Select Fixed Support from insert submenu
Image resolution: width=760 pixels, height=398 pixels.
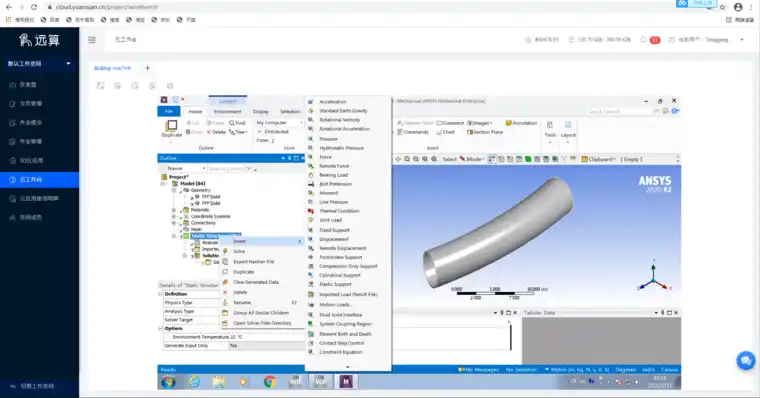[x=334, y=230]
